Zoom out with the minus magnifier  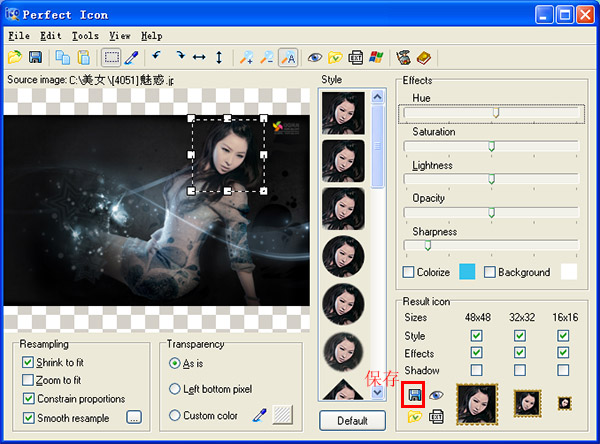coord(267,57)
